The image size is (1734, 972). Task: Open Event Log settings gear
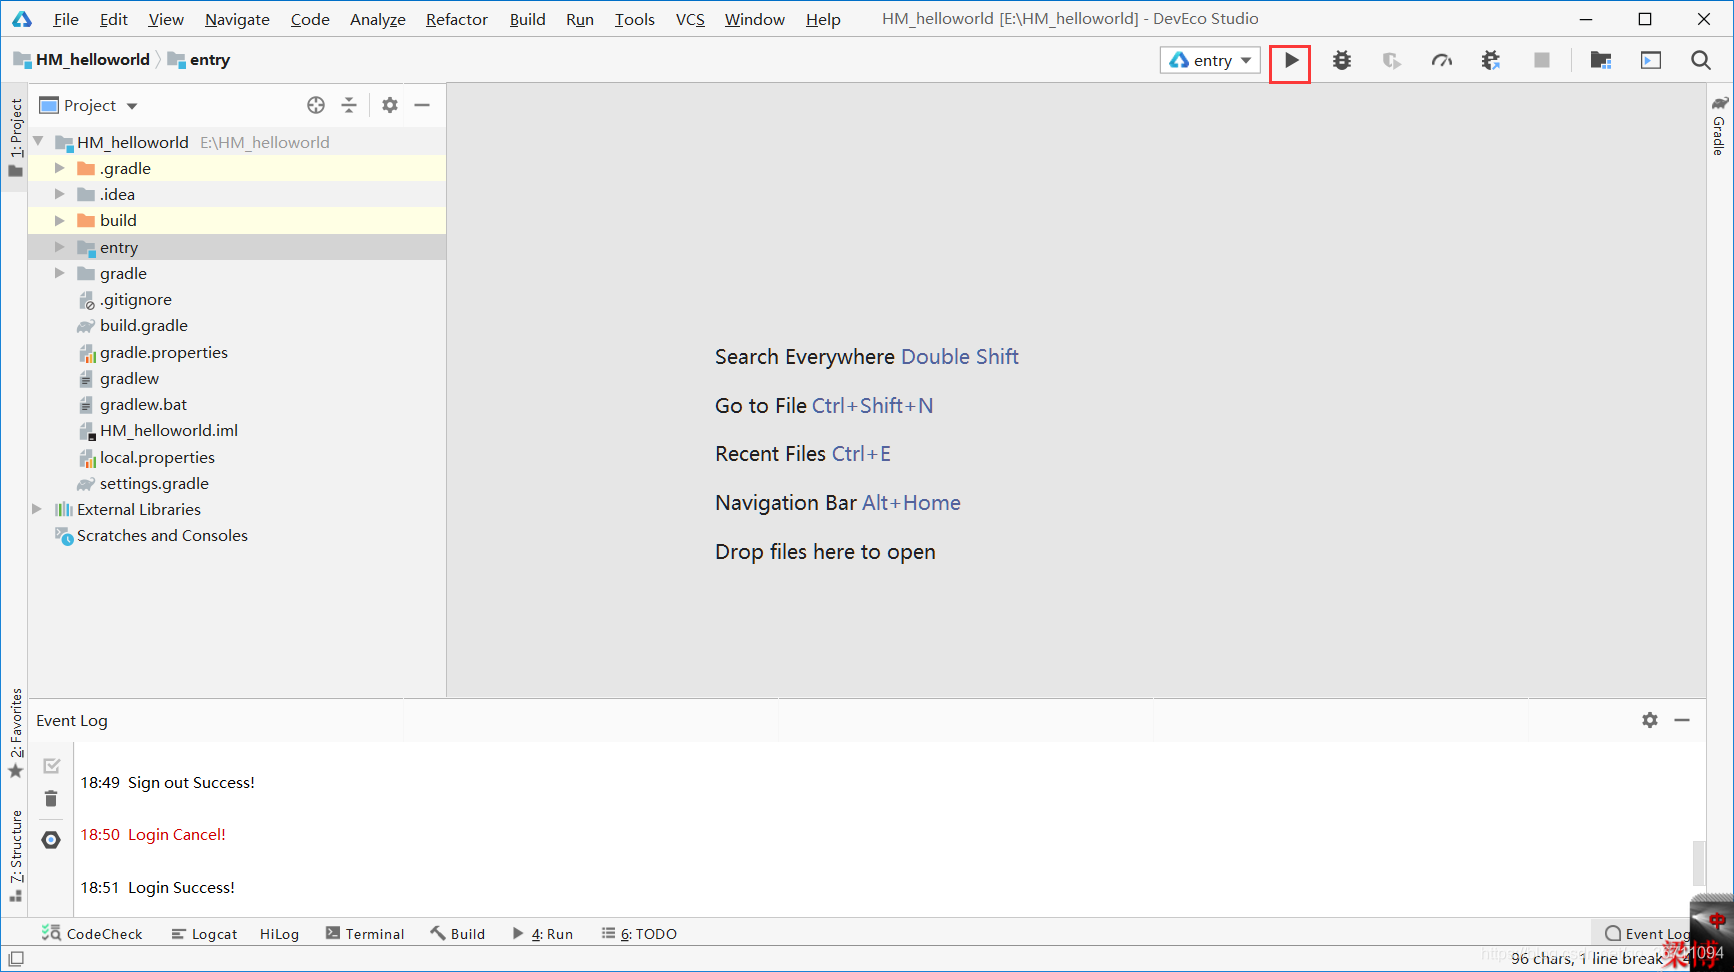tap(1650, 720)
